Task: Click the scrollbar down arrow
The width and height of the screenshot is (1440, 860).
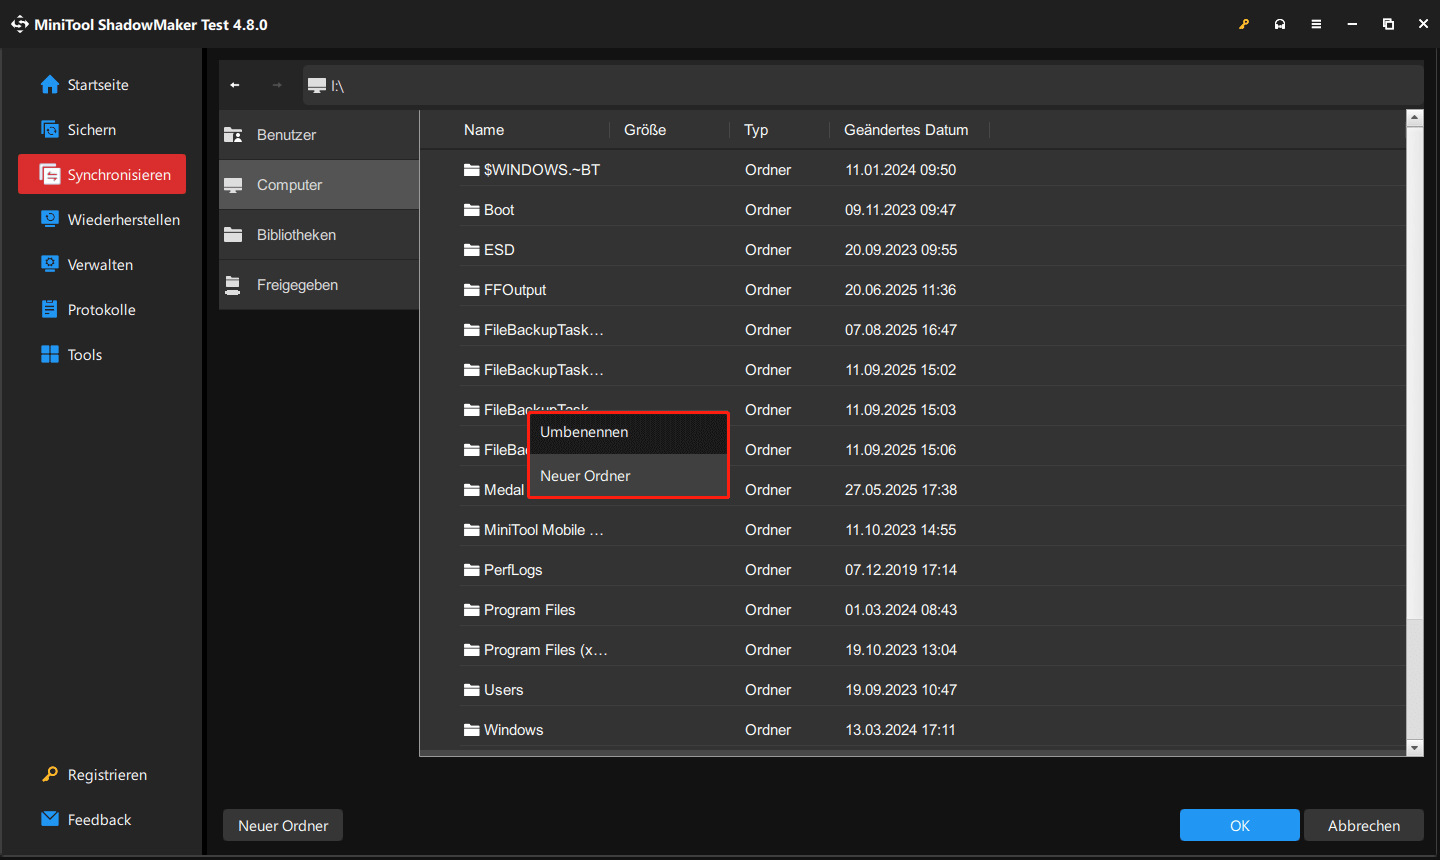Action: click(1414, 747)
